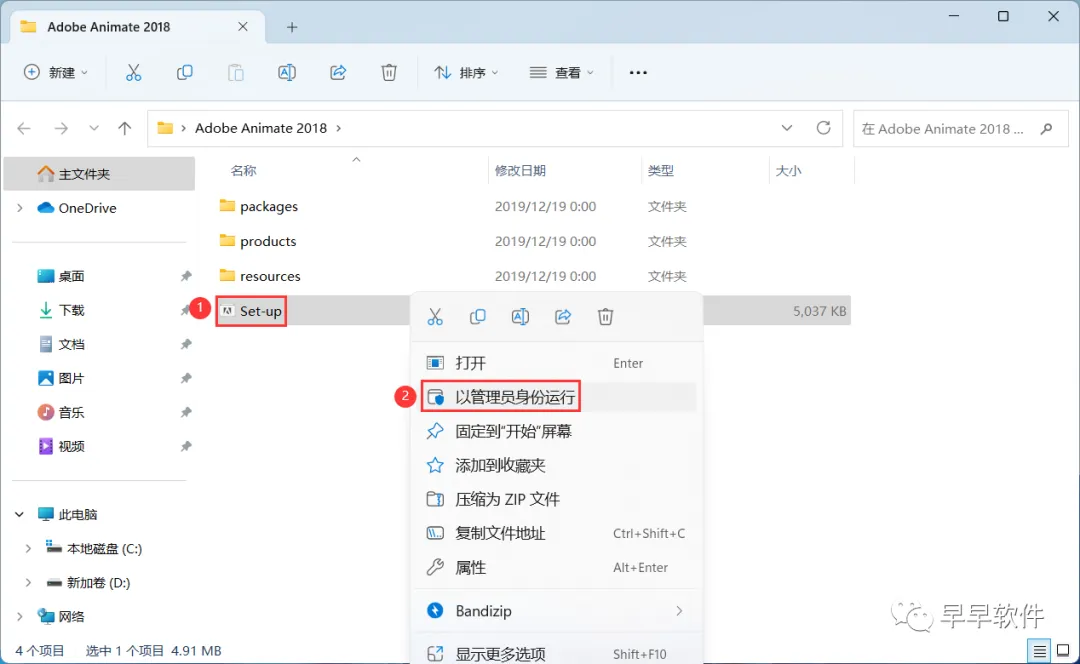Viewport: 1080px width, 664px height.
Task: Unpin 桌面 using its pin icon
Action: point(186,276)
